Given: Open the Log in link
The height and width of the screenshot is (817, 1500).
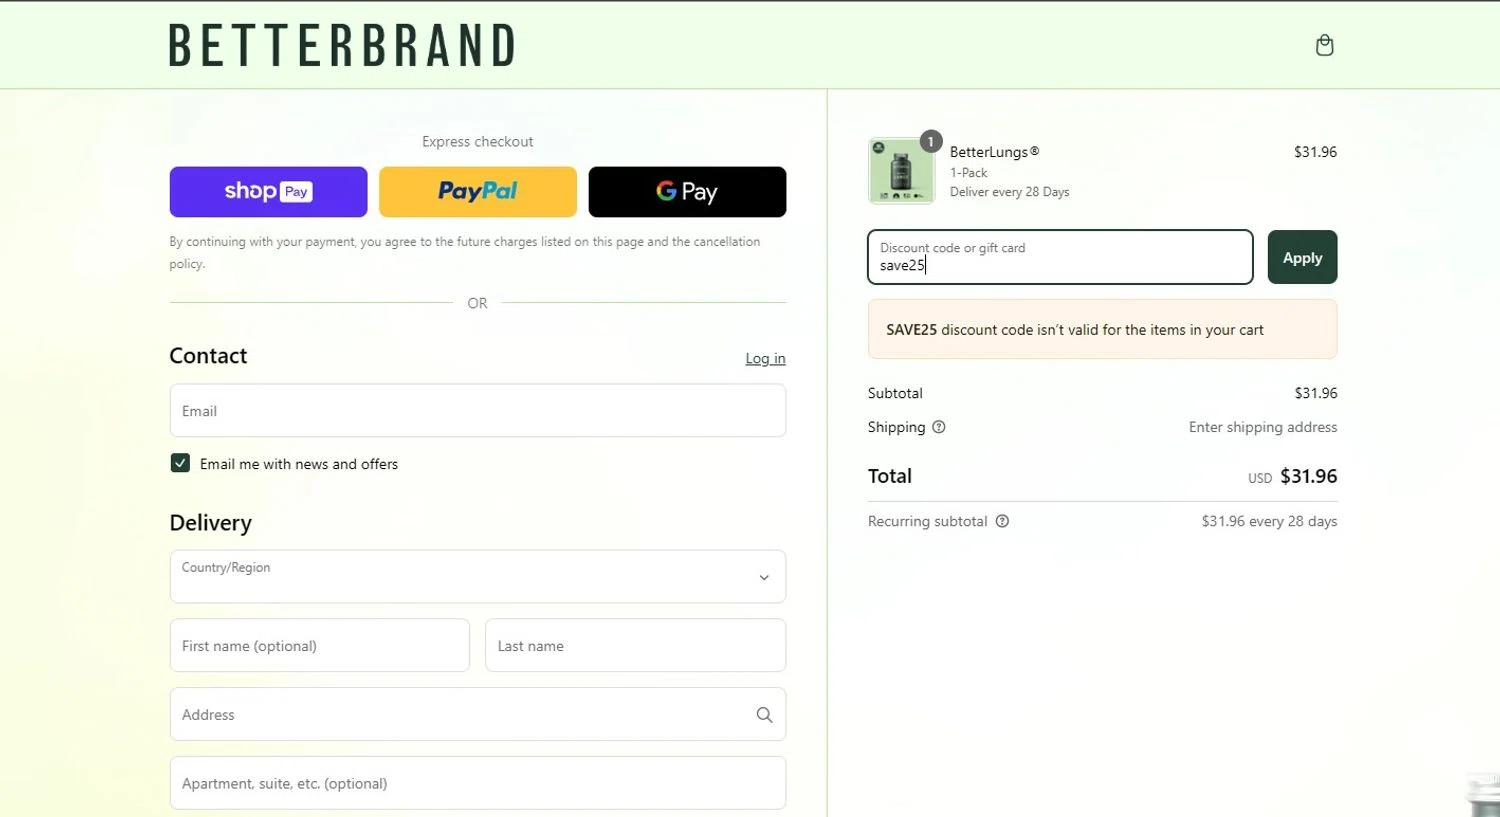Looking at the screenshot, I should (765, 358).
